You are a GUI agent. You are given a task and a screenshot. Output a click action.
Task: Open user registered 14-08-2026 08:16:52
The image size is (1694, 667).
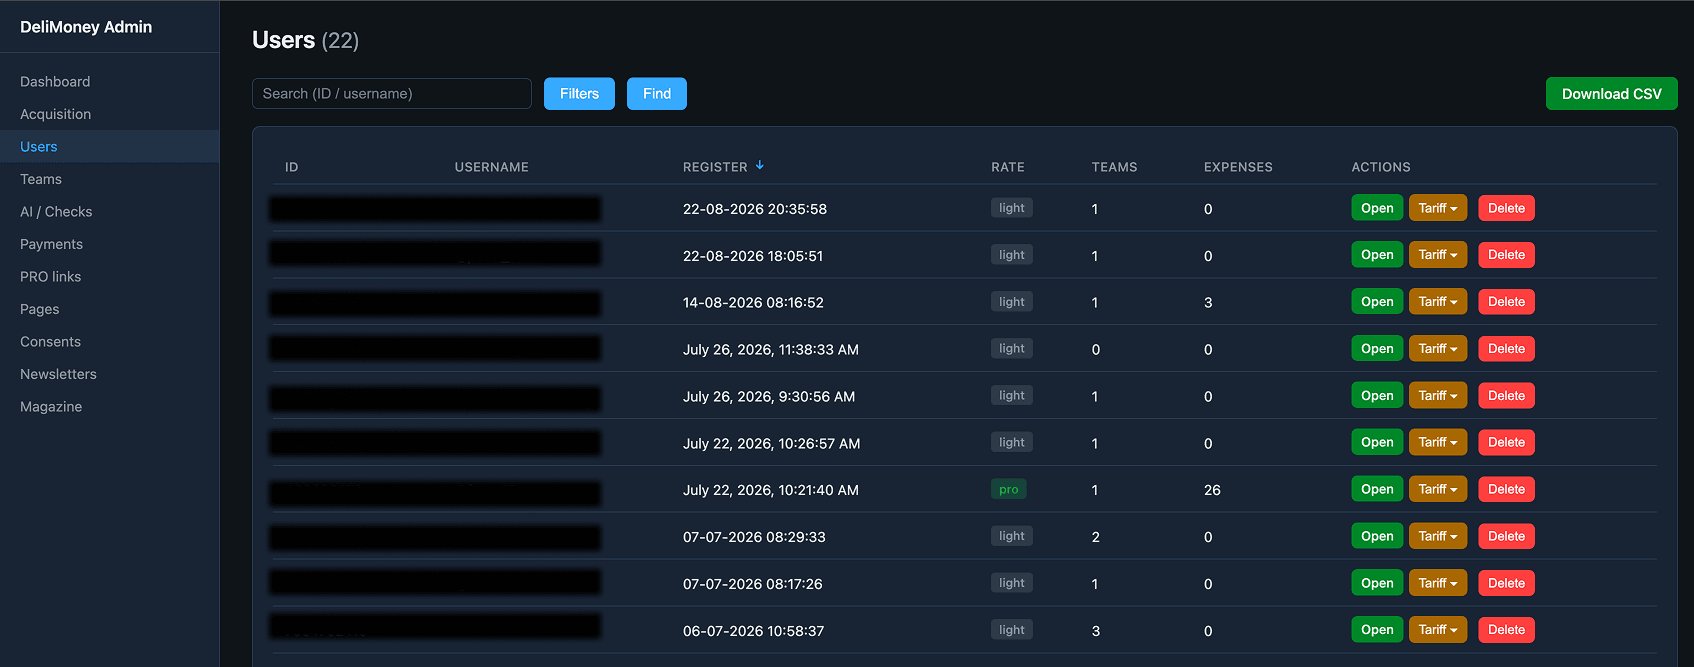pyautogui.click(x=1377, y=302)
